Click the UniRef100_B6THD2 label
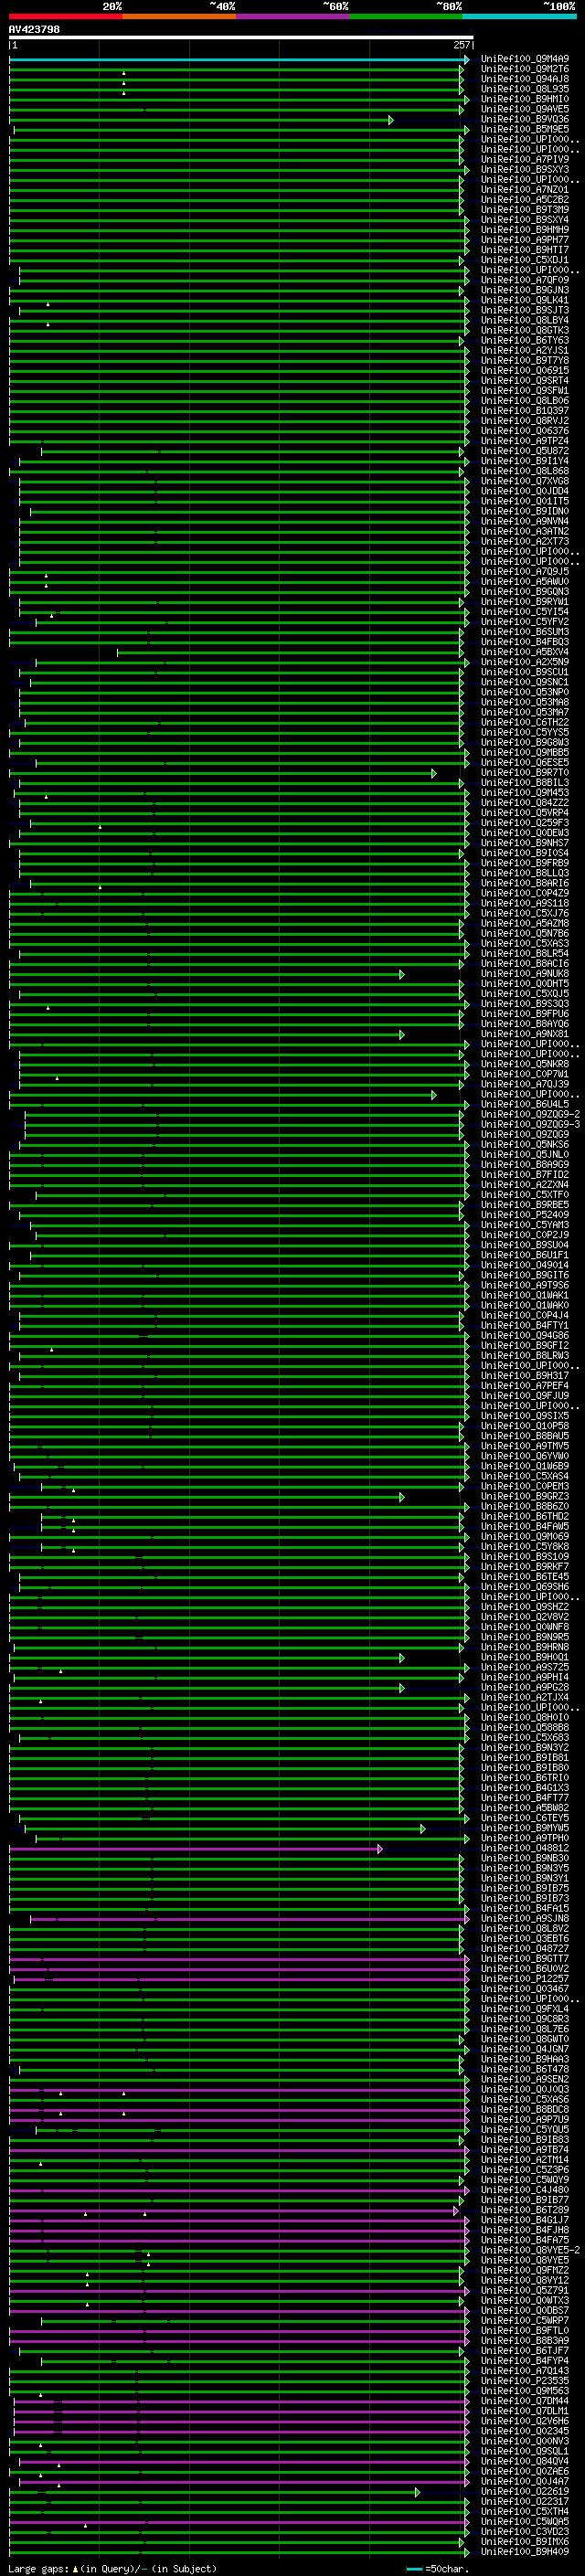Viewport: 585px width, 2576px height. pyautogui.click(x=525, y=1516)
